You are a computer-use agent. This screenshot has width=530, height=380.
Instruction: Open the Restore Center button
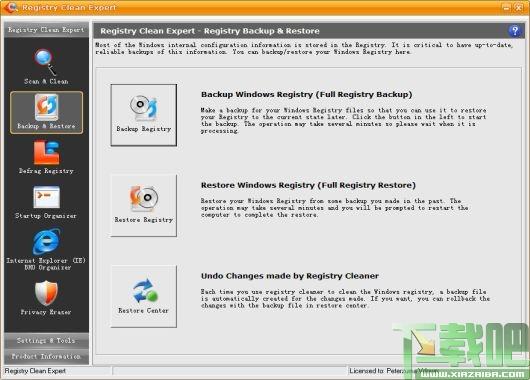[144, 296]
